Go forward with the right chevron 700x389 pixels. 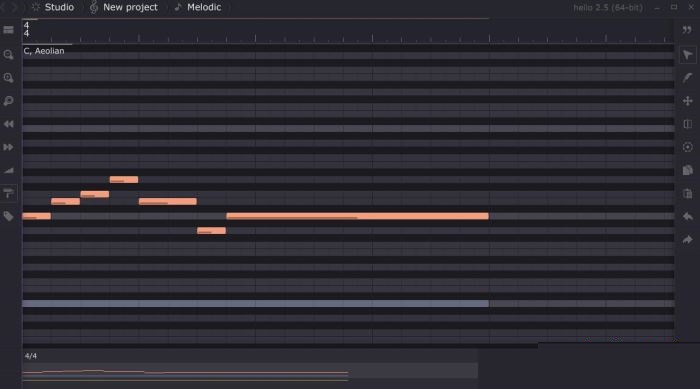pos(14,7)
